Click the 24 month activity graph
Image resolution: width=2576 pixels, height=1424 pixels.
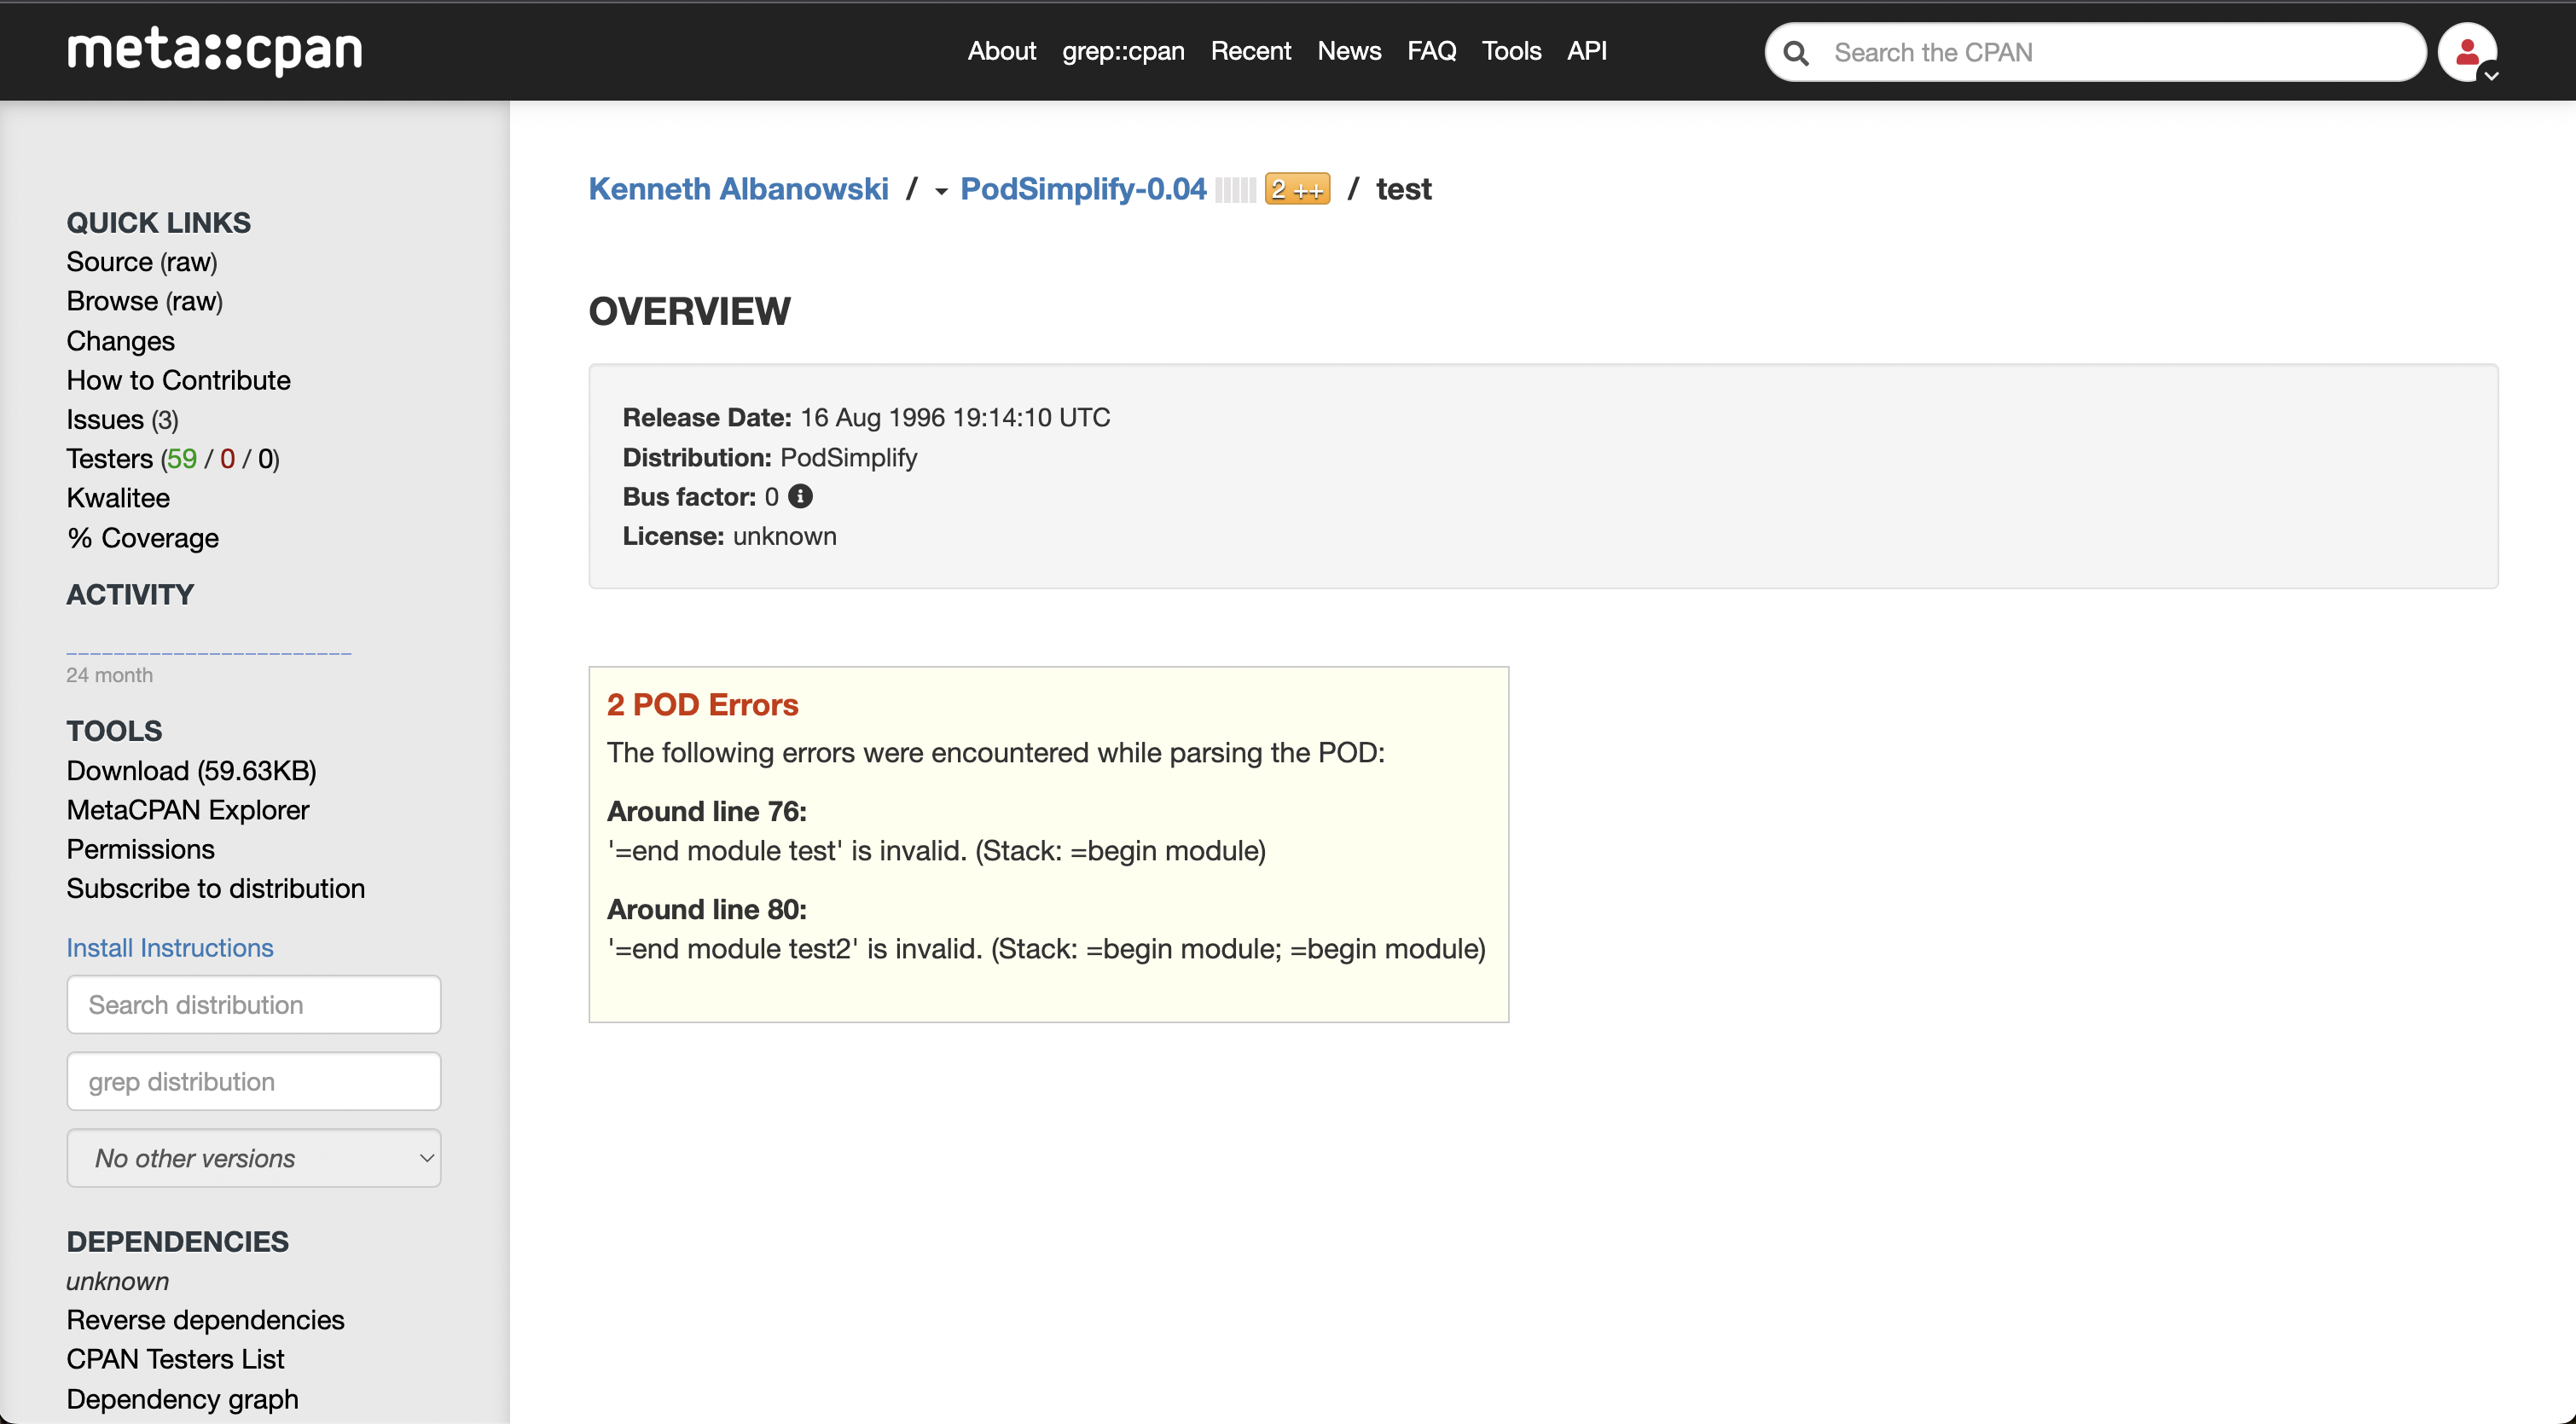click(x=209, y=652)
